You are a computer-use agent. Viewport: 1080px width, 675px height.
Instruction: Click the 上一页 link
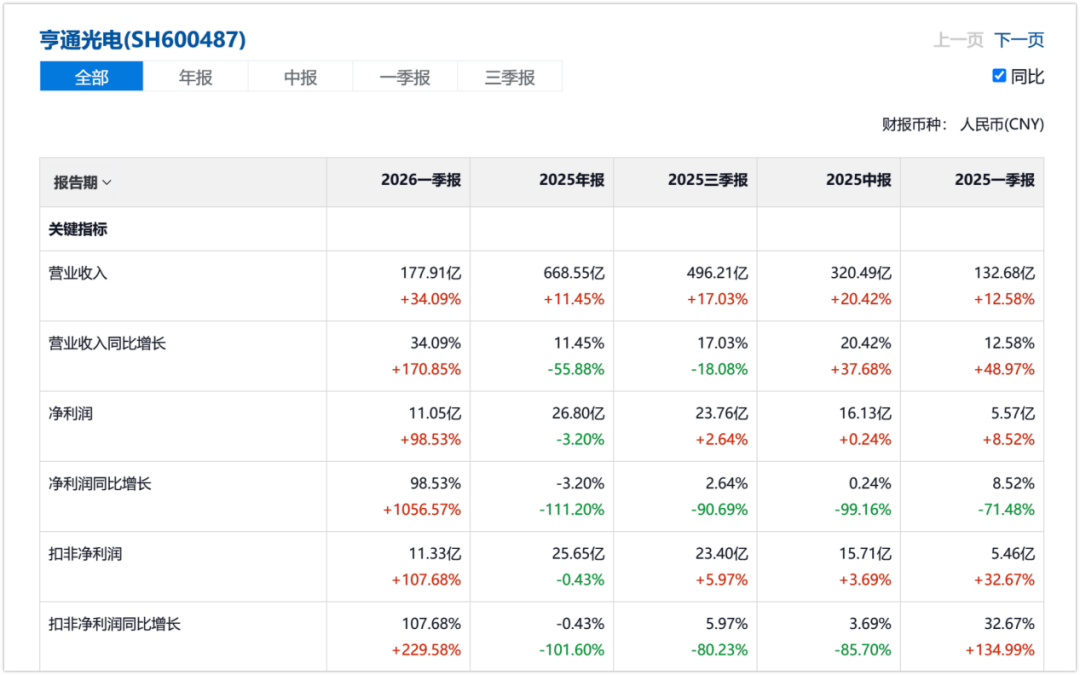tap(958, 40)
